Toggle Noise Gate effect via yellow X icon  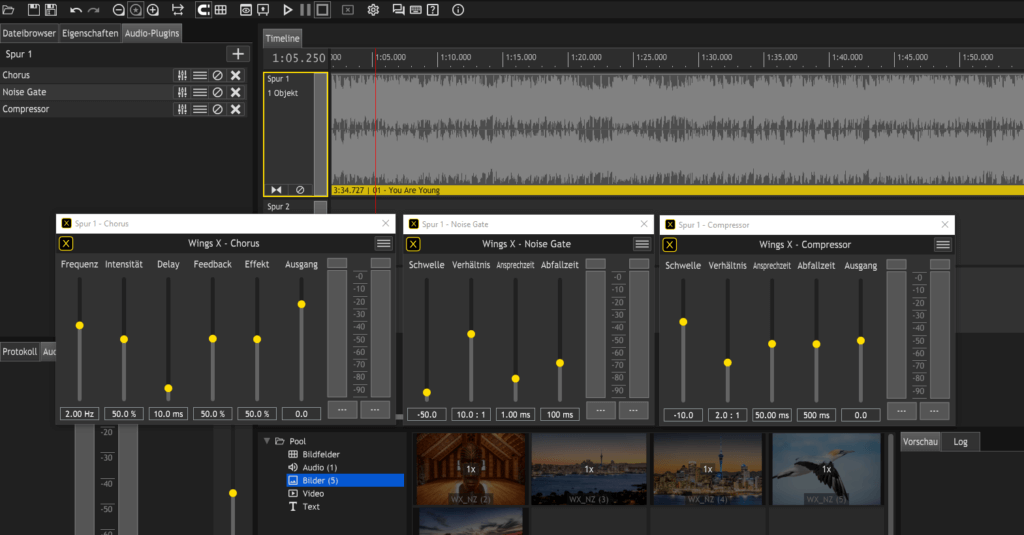pos(413,244)
